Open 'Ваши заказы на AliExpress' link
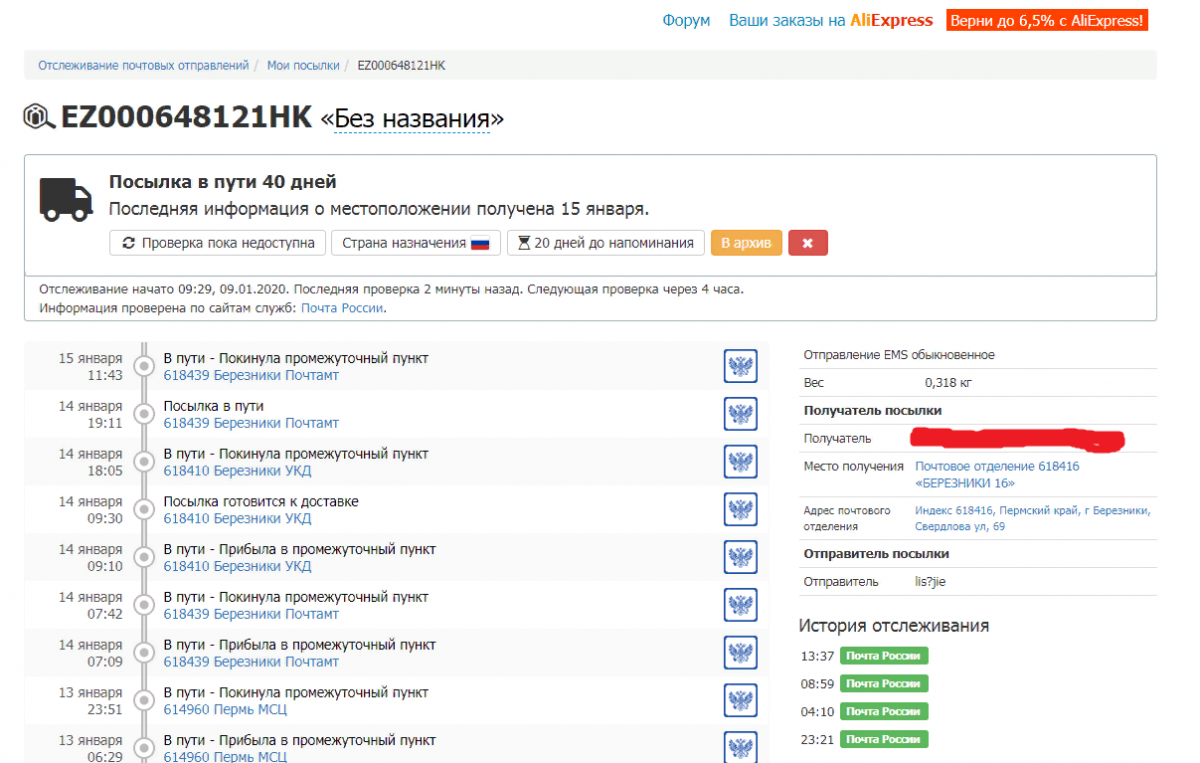1200x763 pixels. click(830, 20)
